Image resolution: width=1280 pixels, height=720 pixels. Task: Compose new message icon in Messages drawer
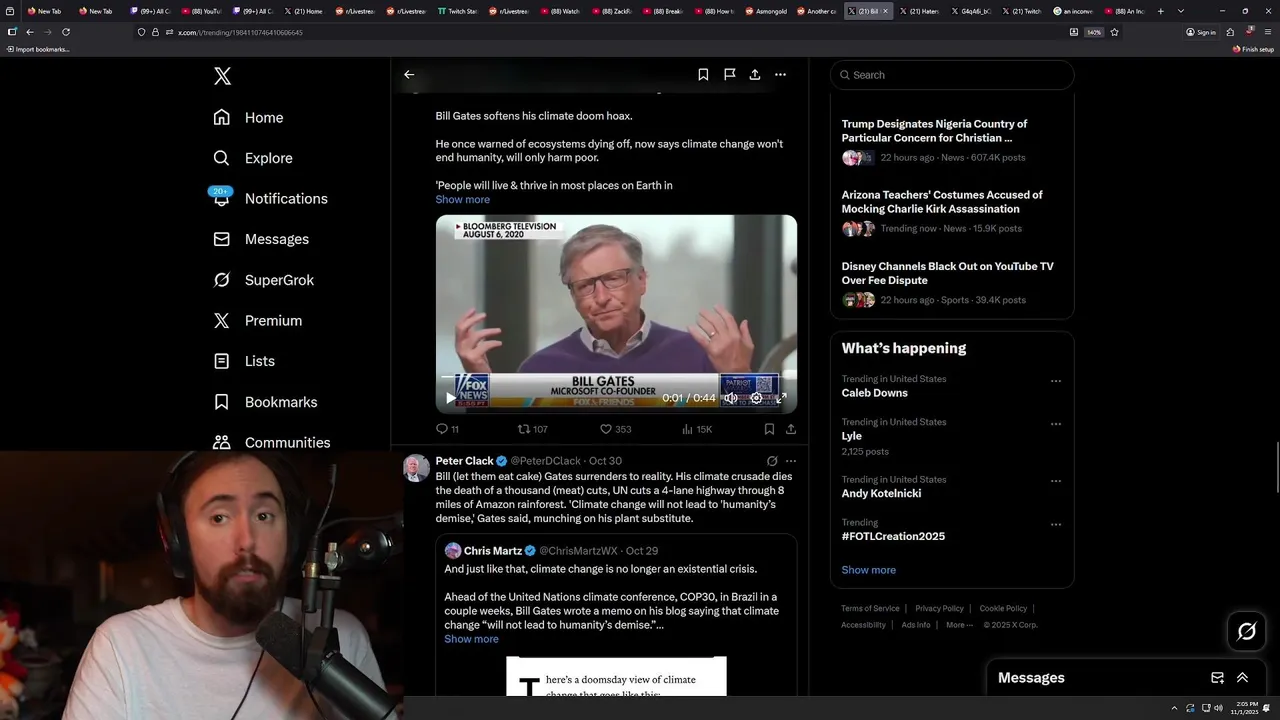click(x=1217, y=678)
